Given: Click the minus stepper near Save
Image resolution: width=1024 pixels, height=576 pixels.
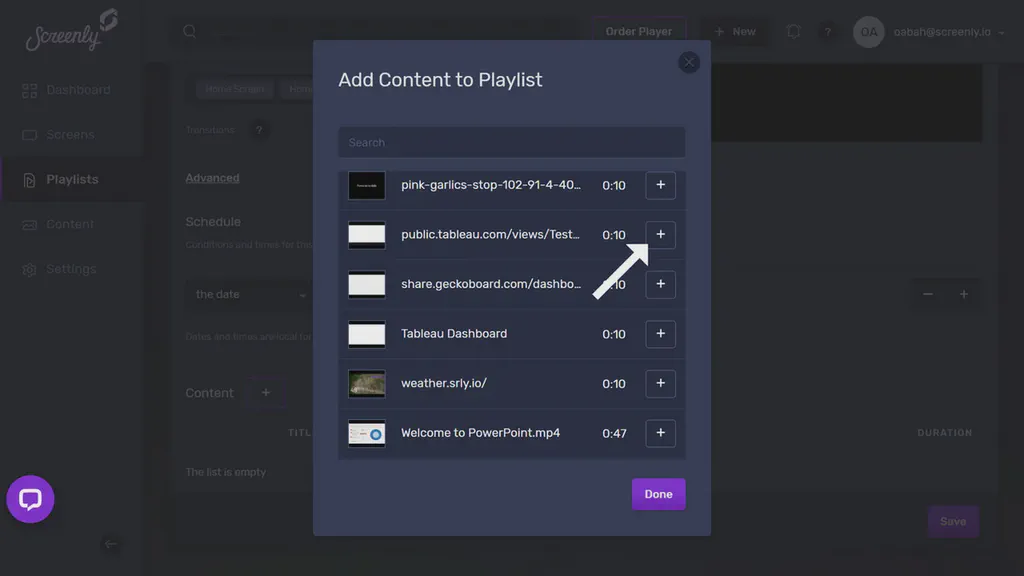Looking at the screenshot, I should point(927,294).
